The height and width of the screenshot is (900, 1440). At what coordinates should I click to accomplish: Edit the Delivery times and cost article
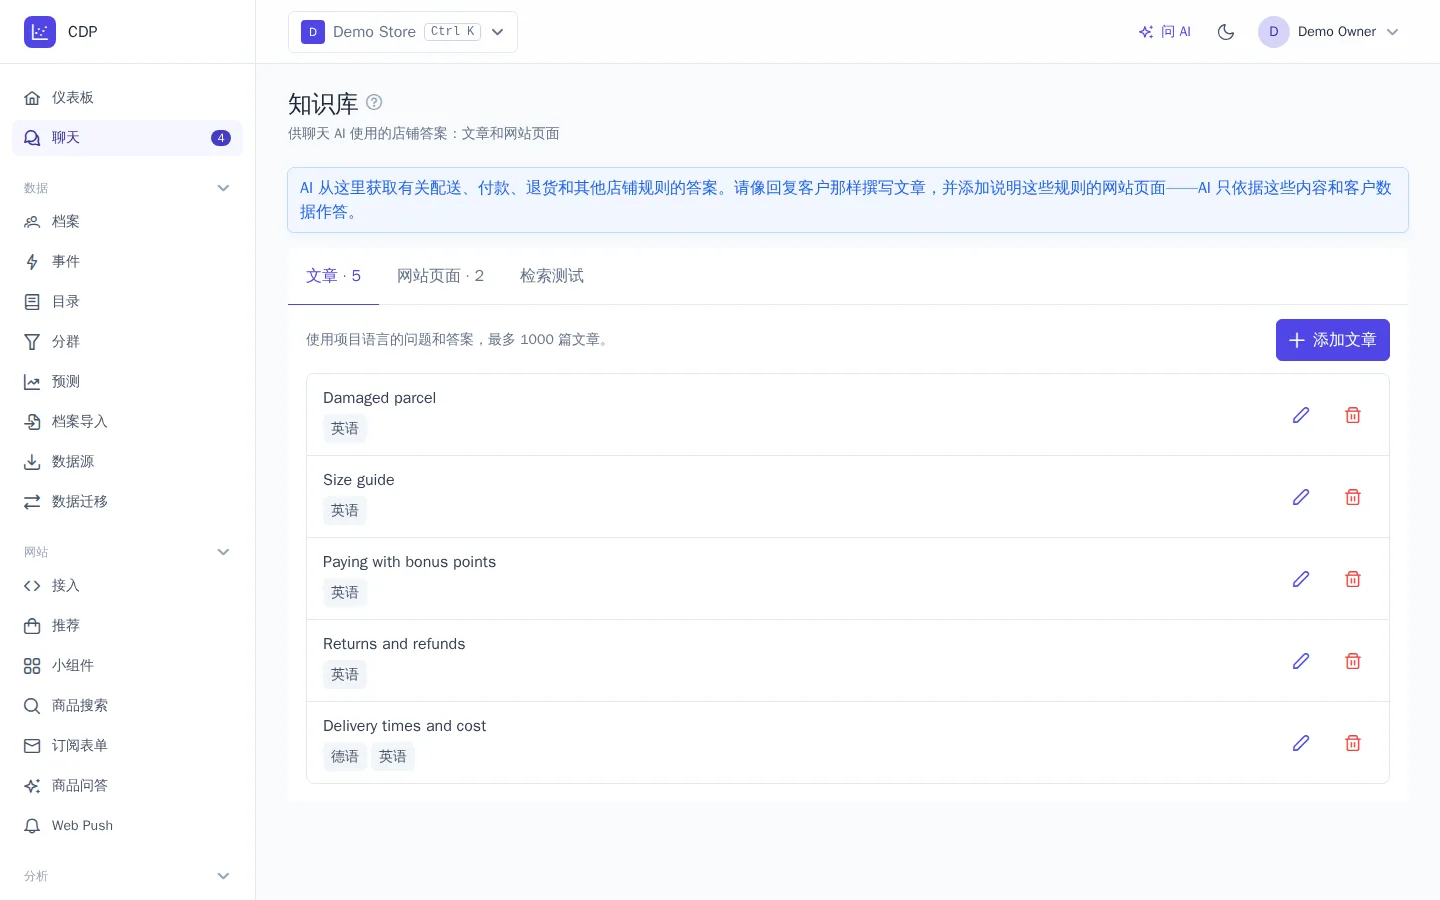[1301, 743]
